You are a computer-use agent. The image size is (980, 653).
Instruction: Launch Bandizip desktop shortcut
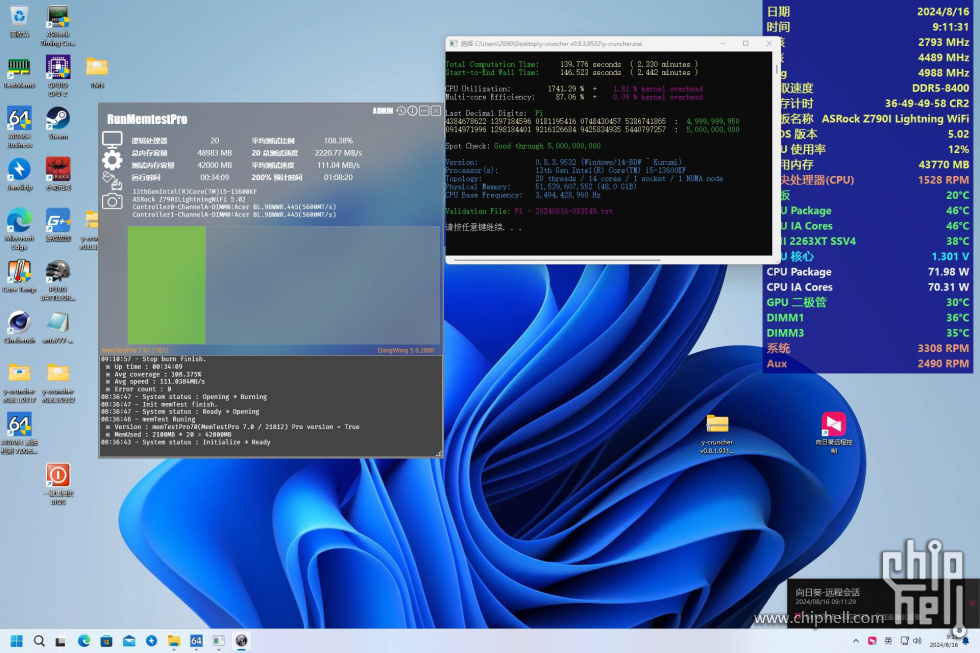pyautogui.click(x=19, y=174)
